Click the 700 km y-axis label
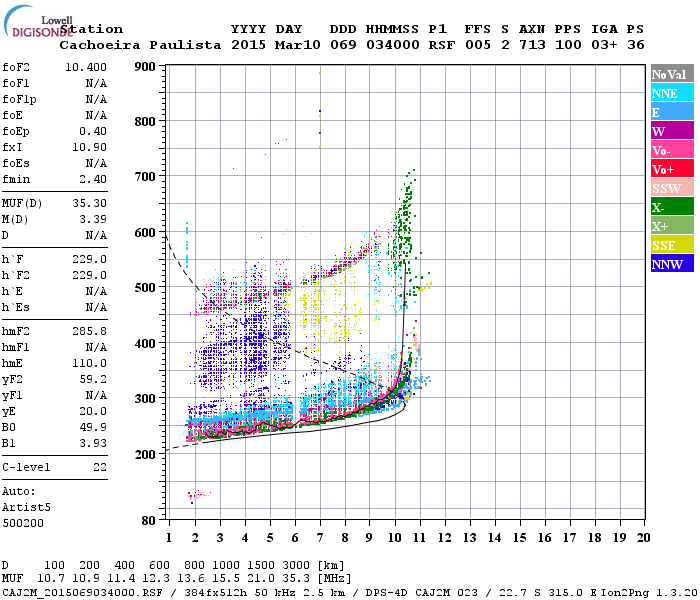 coord(145,176)
